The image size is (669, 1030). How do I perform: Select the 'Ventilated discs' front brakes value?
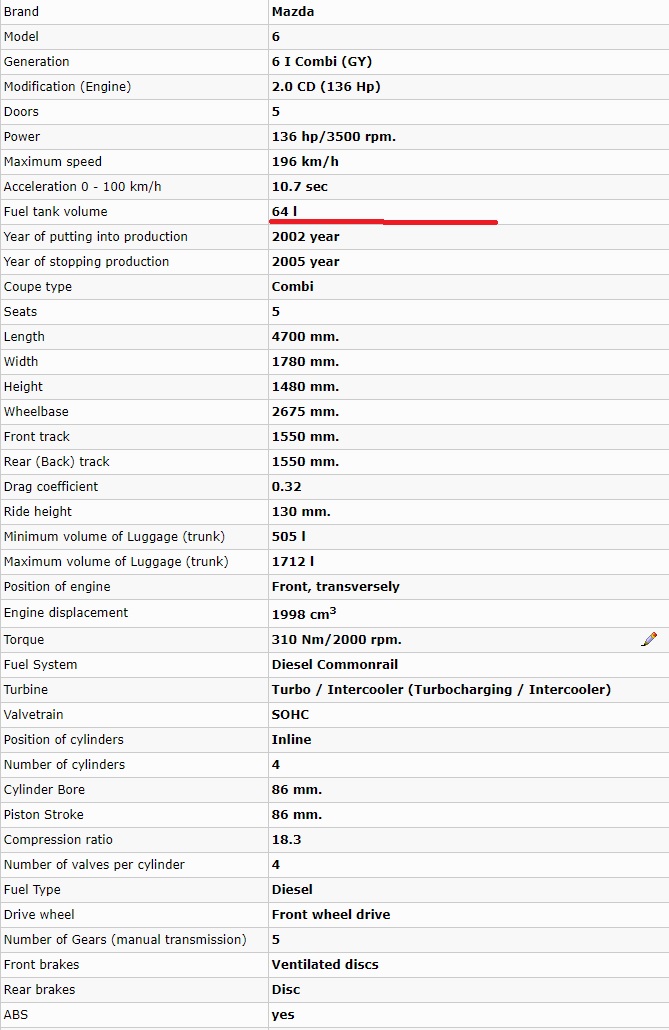[x=325, y=964]
